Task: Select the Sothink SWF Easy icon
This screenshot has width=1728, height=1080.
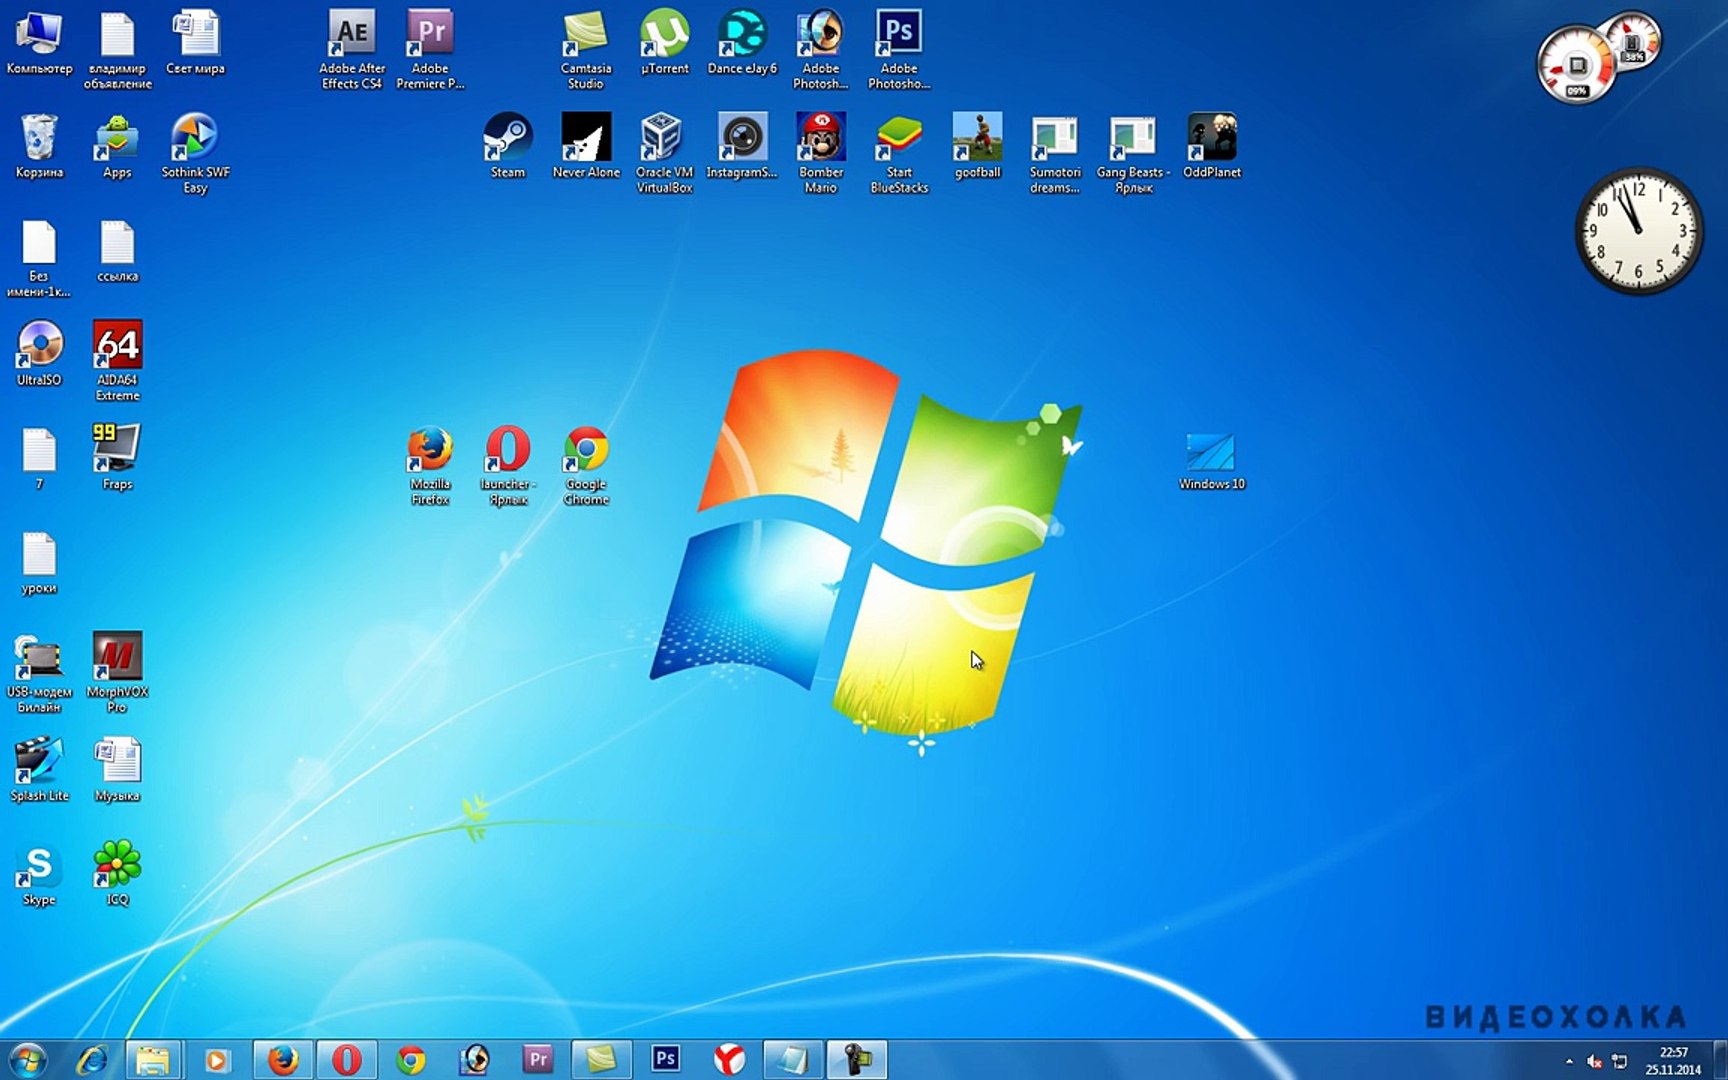Action: 195,152
